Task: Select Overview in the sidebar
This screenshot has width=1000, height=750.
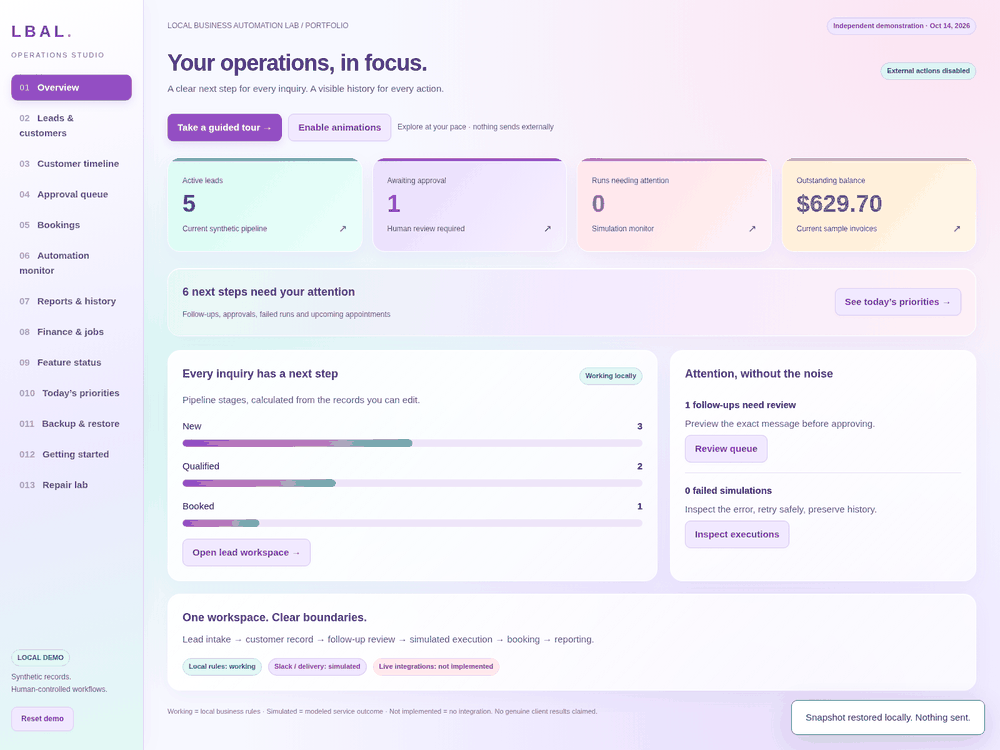Action: [x=71, y=87]
